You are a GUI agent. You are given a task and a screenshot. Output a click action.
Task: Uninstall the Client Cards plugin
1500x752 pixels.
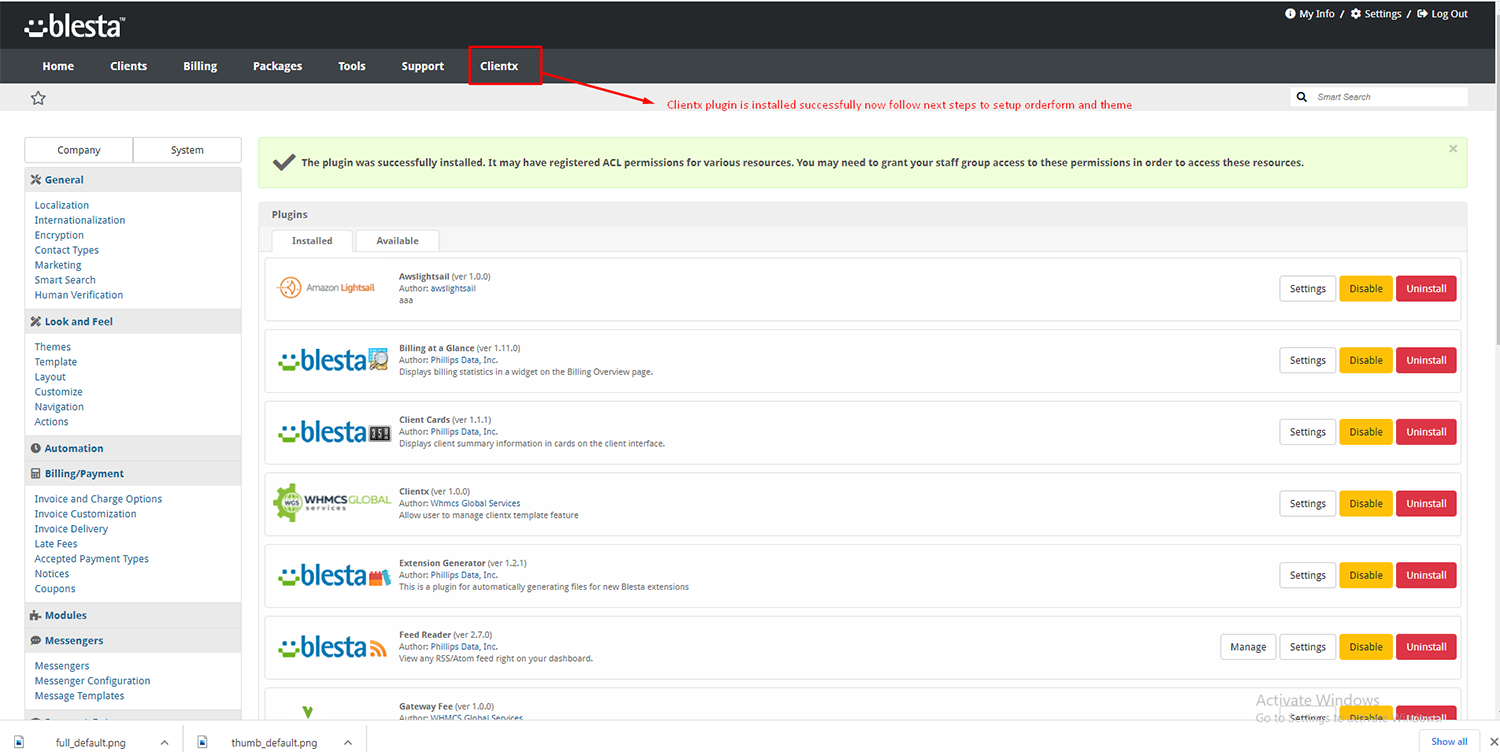pos(1426,432)
